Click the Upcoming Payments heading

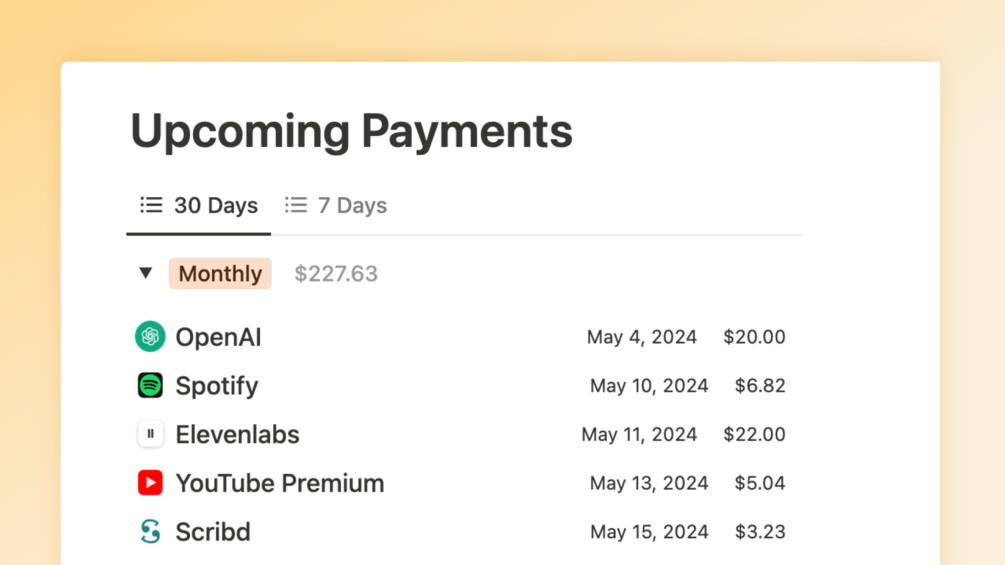point(351,131)
